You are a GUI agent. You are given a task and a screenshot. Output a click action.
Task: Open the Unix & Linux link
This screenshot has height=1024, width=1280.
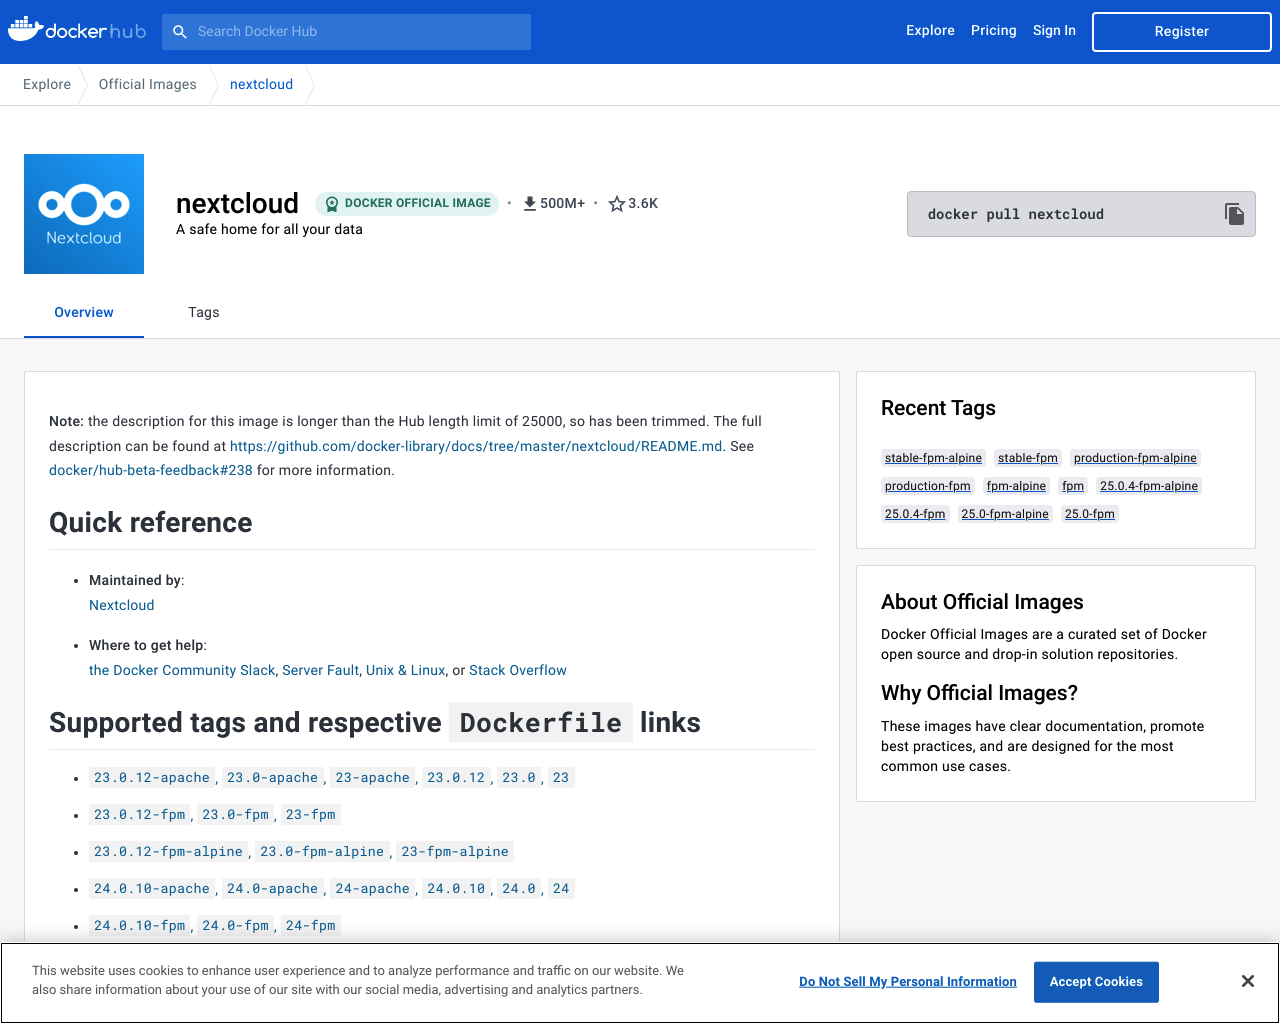tap(405, 670)
